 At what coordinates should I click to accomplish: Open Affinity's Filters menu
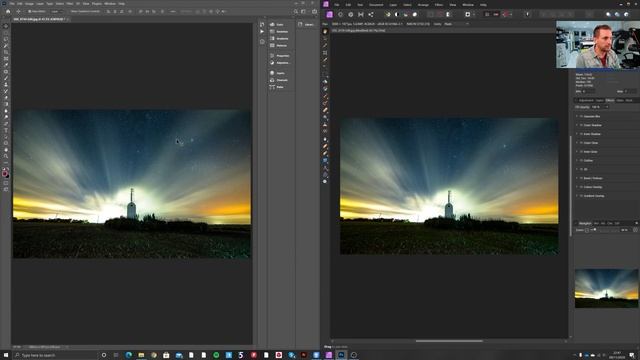pos(439,5)
